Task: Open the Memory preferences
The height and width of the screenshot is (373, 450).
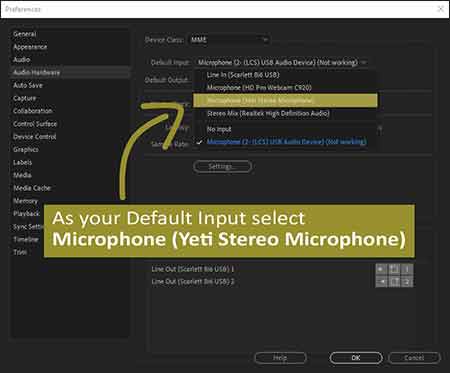Action: coord(26,201)
